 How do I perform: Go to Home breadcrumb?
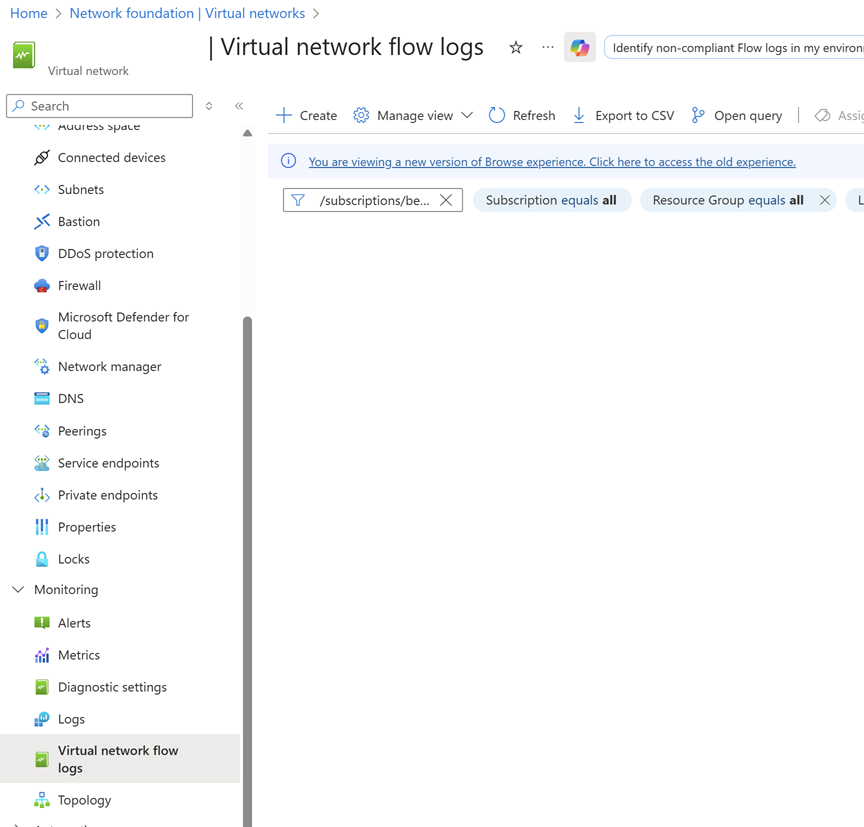click(x=29, y=13)
